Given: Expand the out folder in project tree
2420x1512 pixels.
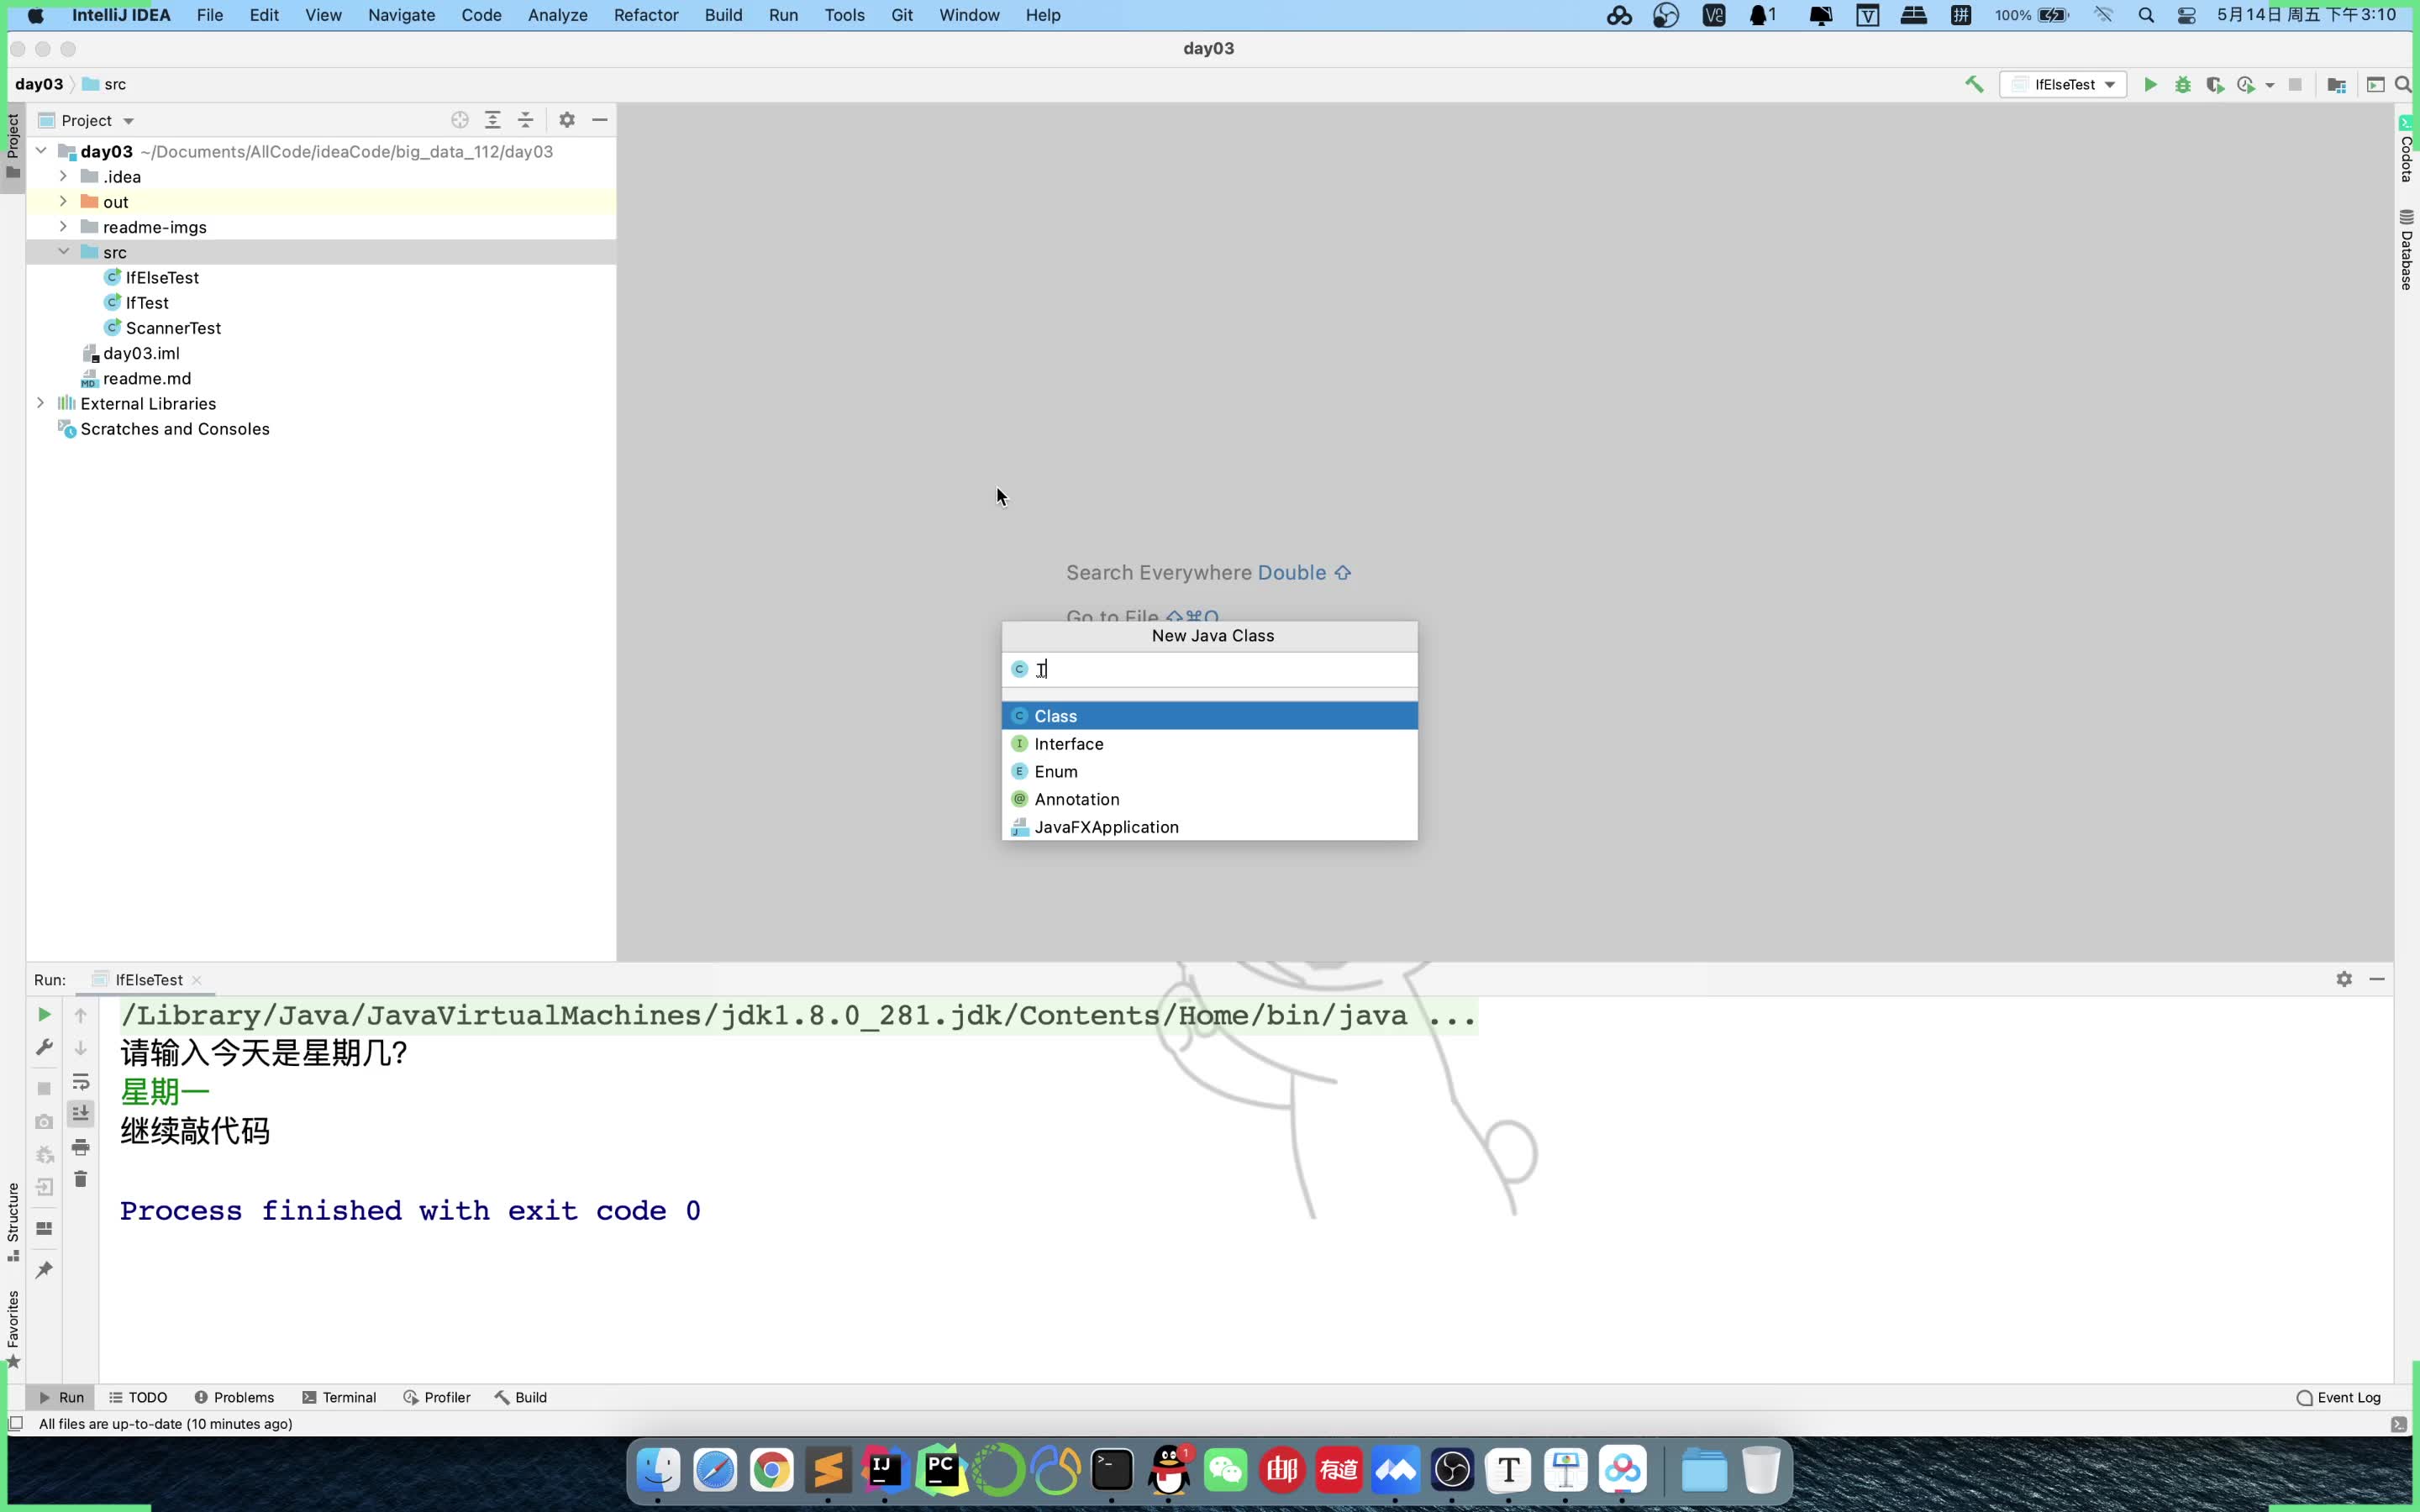Looking at the screenshot, I should [63, 202].
